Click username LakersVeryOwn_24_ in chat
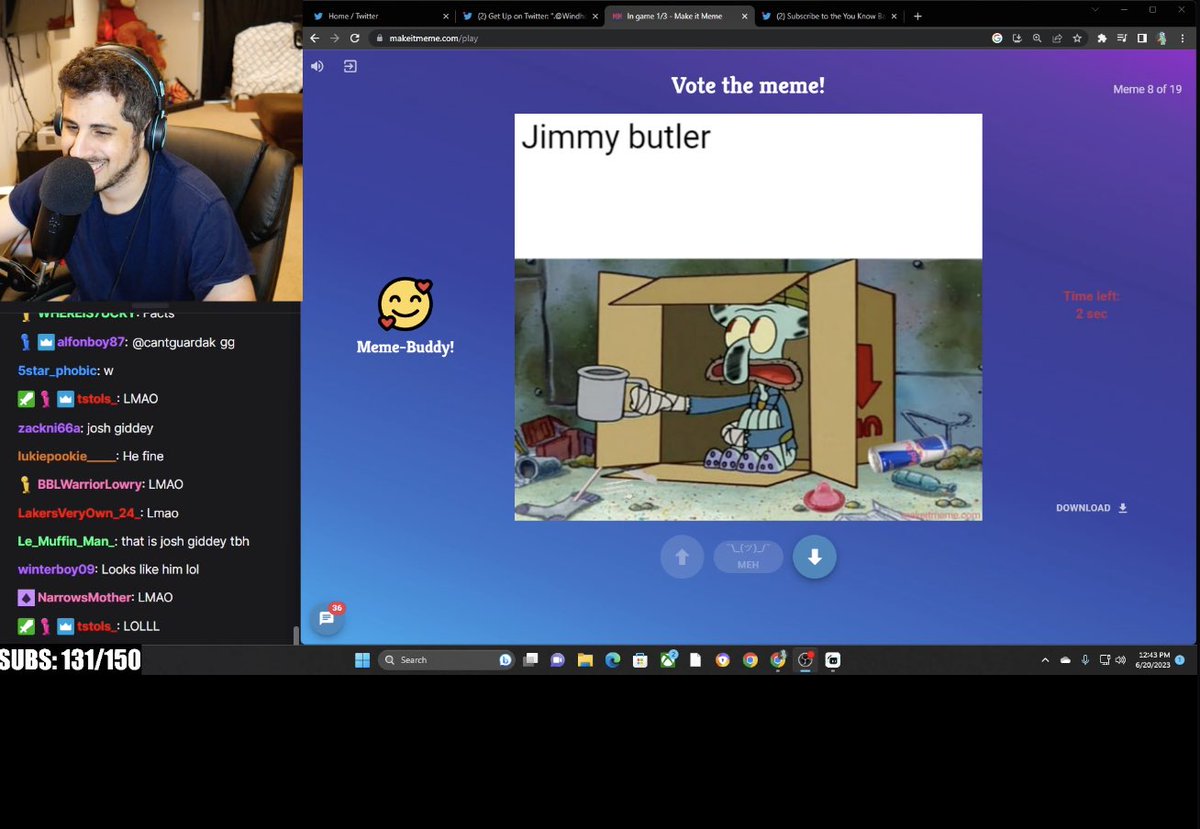1200x829 pixels. coord(79,513)
